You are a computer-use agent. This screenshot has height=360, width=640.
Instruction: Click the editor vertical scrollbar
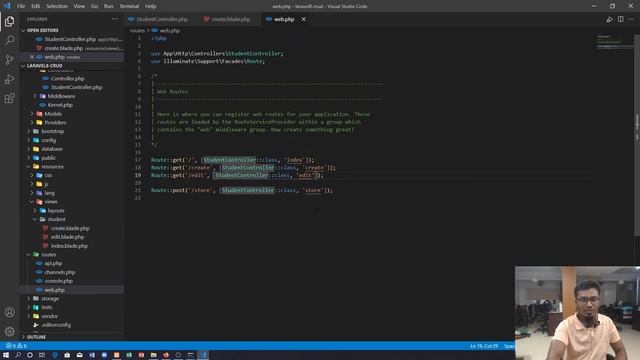point(637,135)
